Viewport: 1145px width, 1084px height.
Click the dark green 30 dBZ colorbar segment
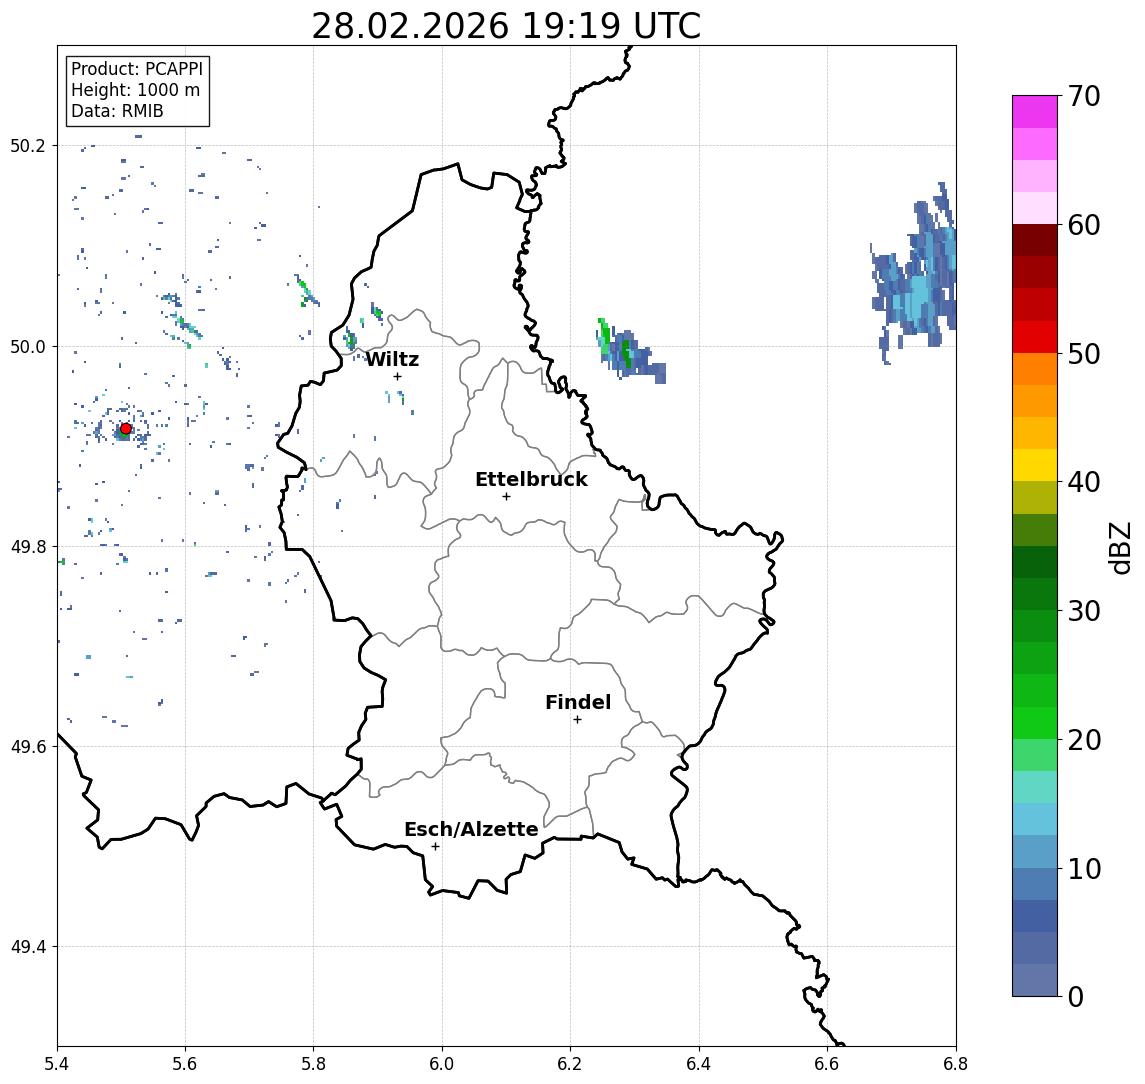pyautogui.click(x=1035, y=594)
